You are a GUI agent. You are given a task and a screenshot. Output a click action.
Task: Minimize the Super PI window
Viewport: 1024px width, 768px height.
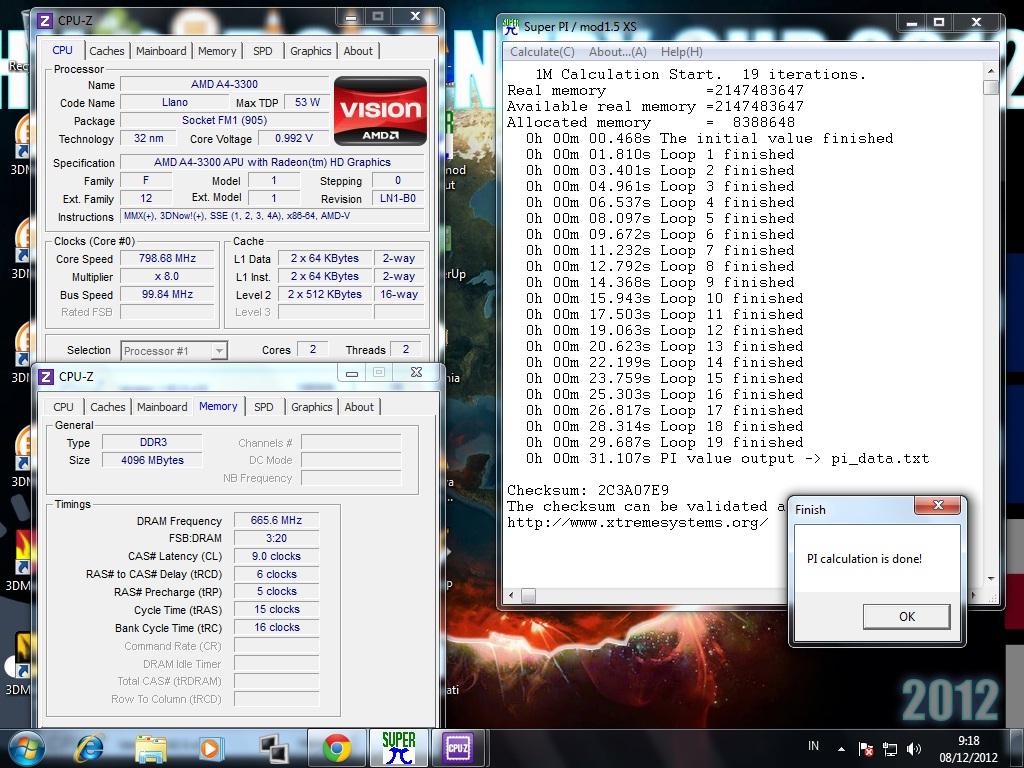point(912,24)
